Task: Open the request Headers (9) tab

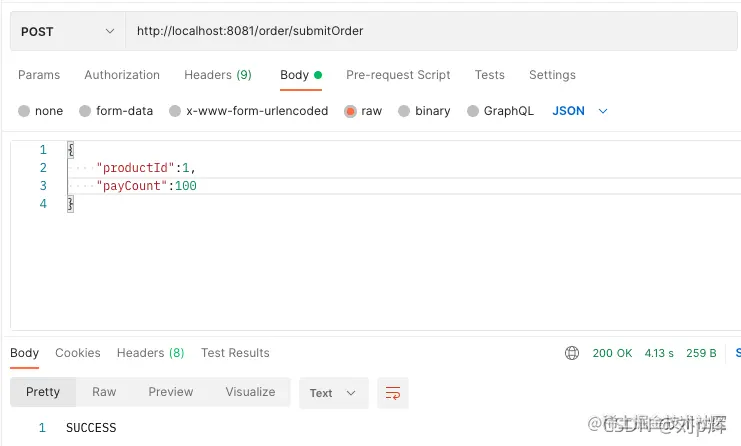Action: point(218,75)
